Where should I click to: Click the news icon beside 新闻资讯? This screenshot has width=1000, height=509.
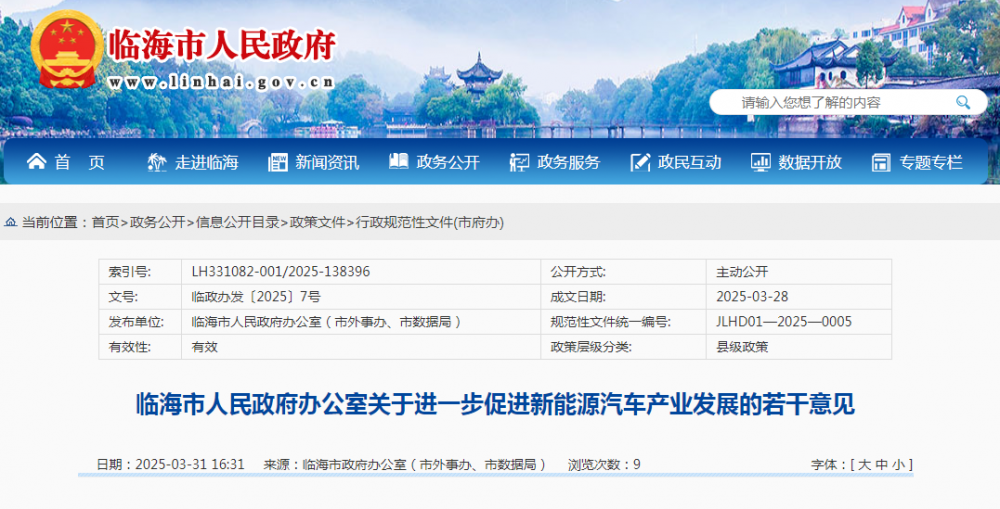pyautogui.click(x=278, y=162)
